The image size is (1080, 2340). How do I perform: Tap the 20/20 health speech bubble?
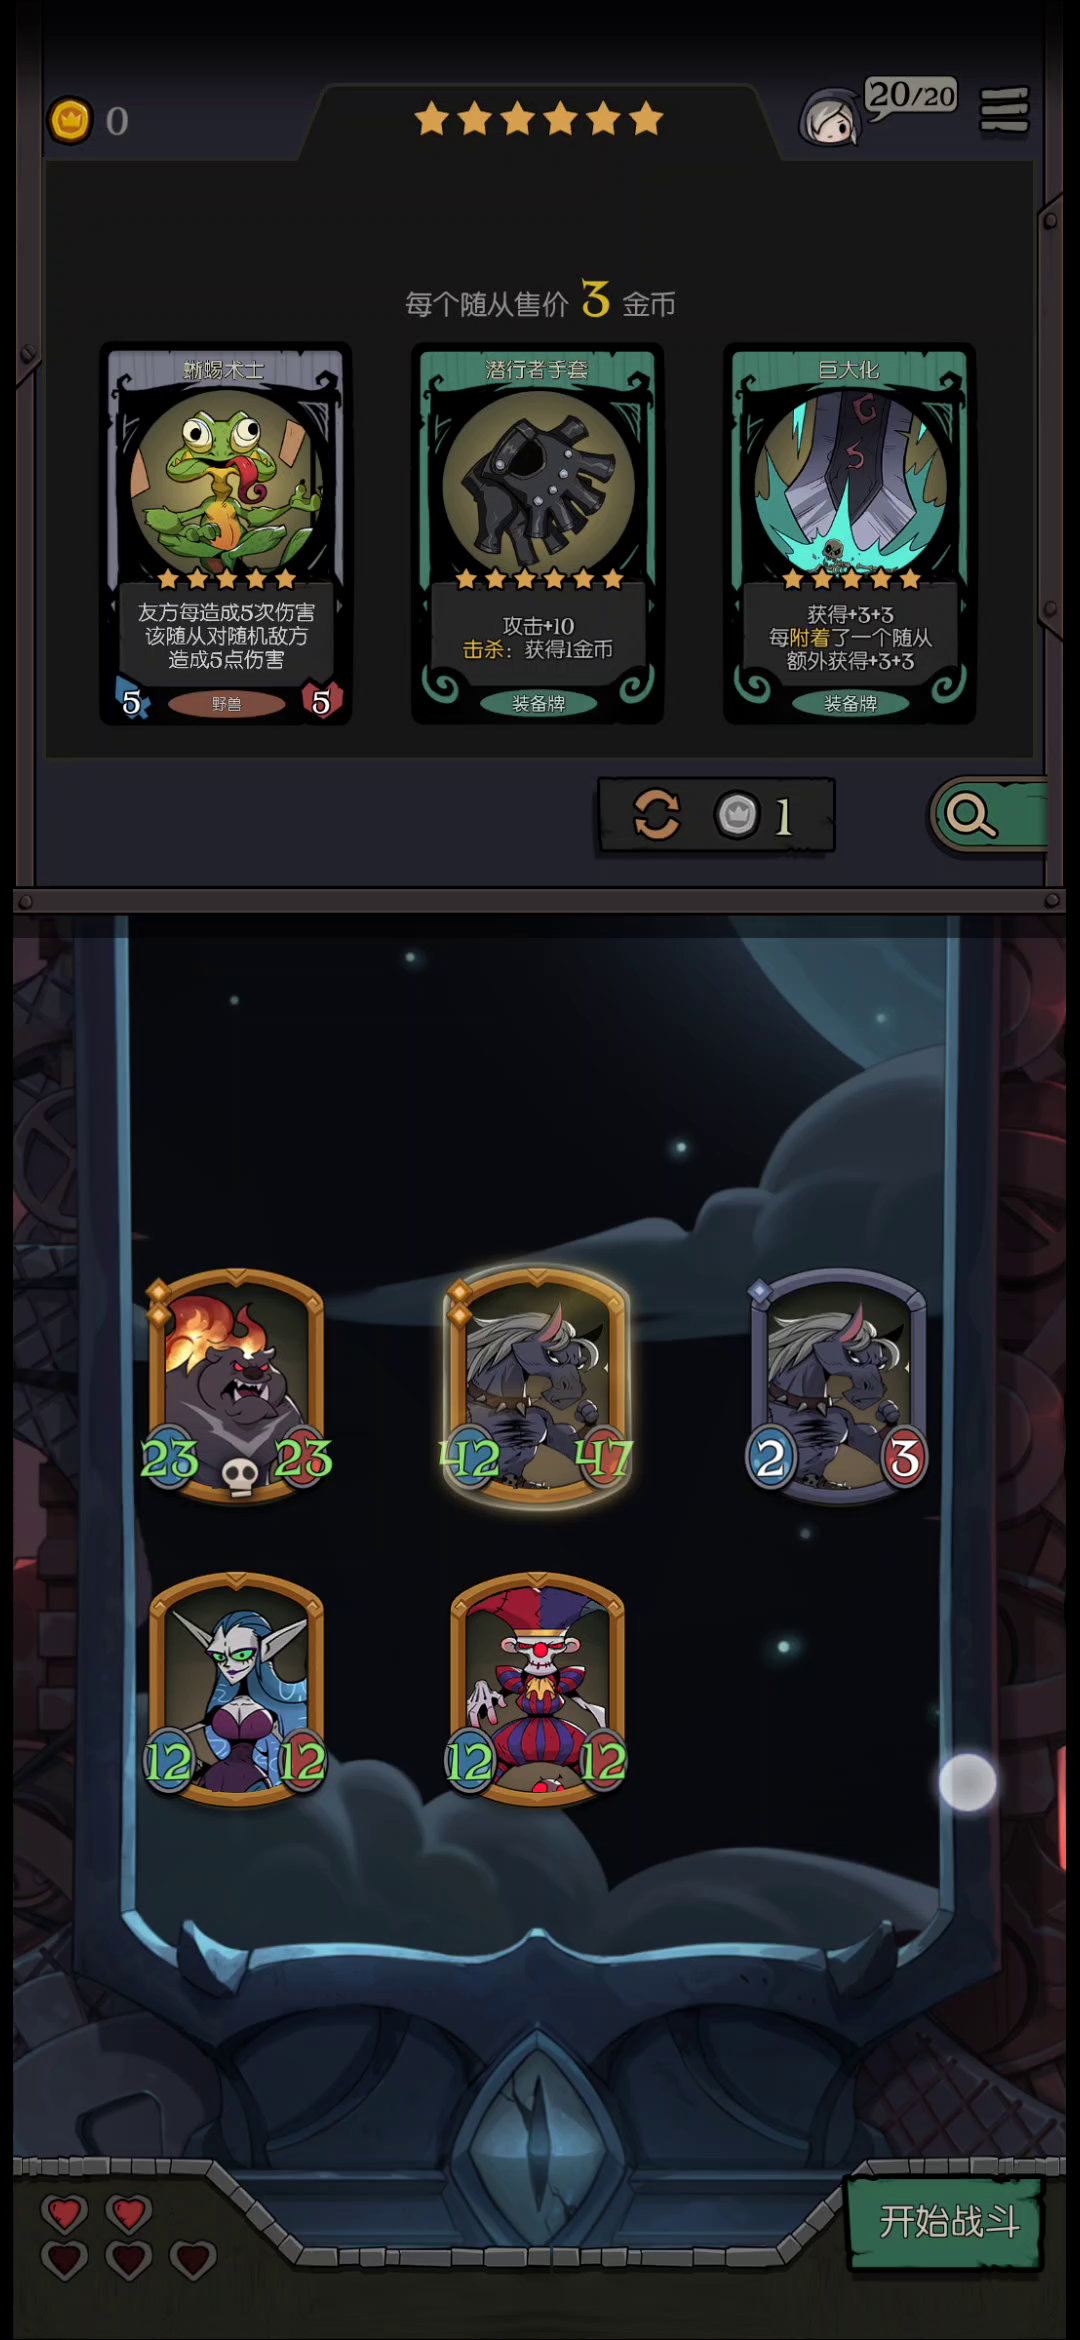tap(911, 97)
